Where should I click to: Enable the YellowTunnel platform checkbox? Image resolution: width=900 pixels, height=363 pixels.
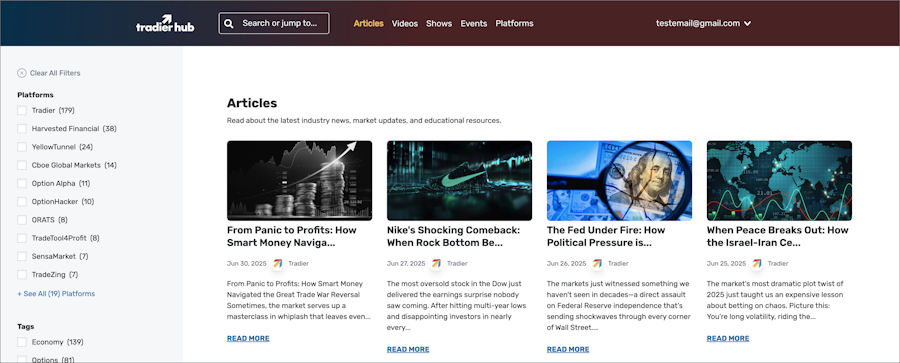click(22, 147)
